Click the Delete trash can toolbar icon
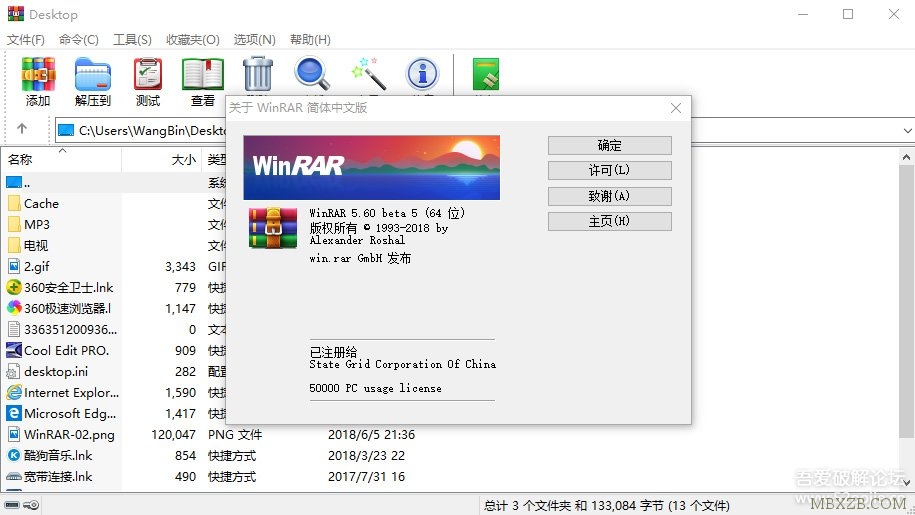This screenshot has height=515, width=915. (x=258, y=74)
